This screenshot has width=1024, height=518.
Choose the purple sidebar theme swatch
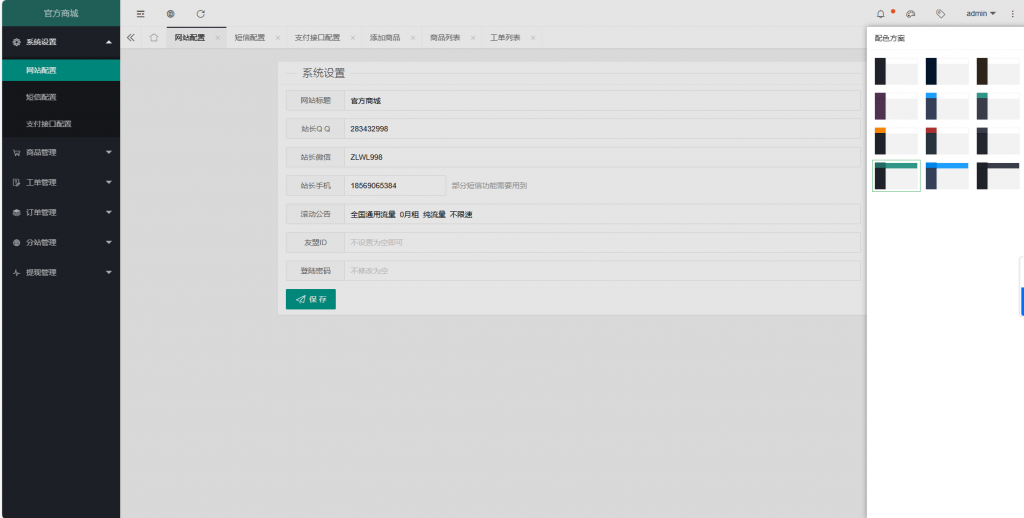[896, 106]
